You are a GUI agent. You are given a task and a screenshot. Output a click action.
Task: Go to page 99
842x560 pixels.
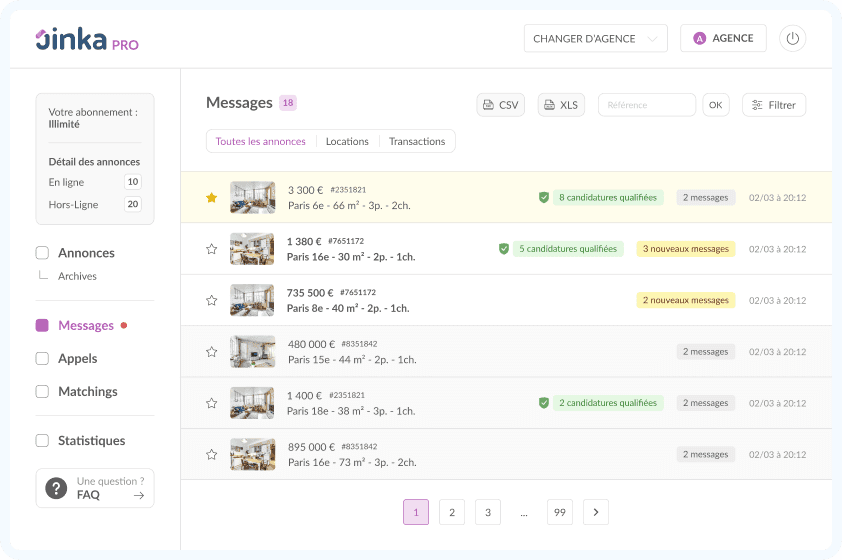[559, 512]
